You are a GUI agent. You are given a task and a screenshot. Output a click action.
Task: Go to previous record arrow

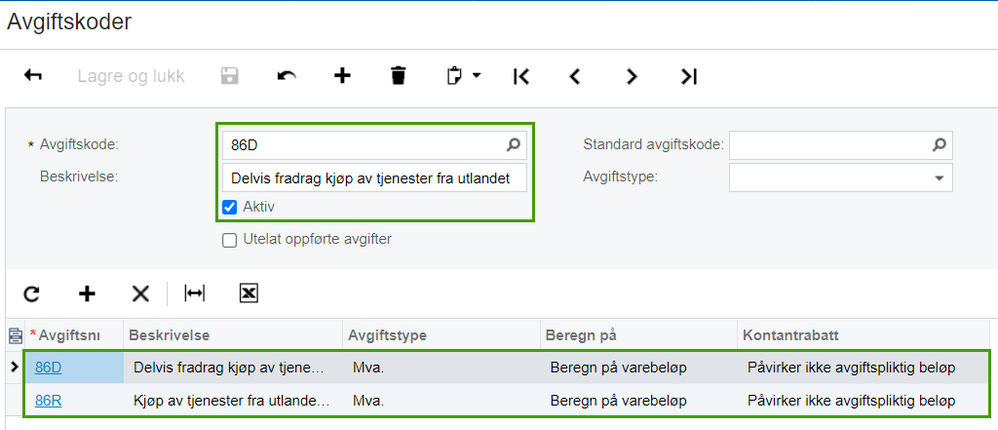(x=575, y=76)
